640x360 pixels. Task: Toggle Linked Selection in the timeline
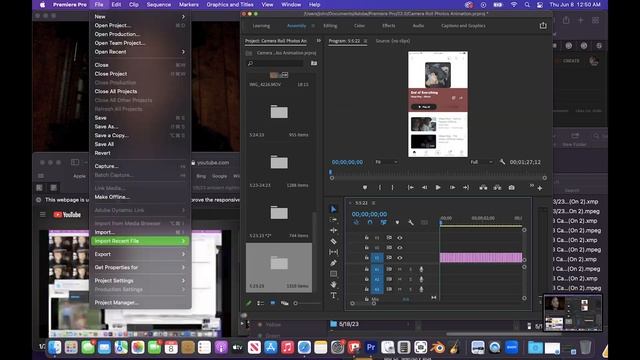click(x=383, y=222)
